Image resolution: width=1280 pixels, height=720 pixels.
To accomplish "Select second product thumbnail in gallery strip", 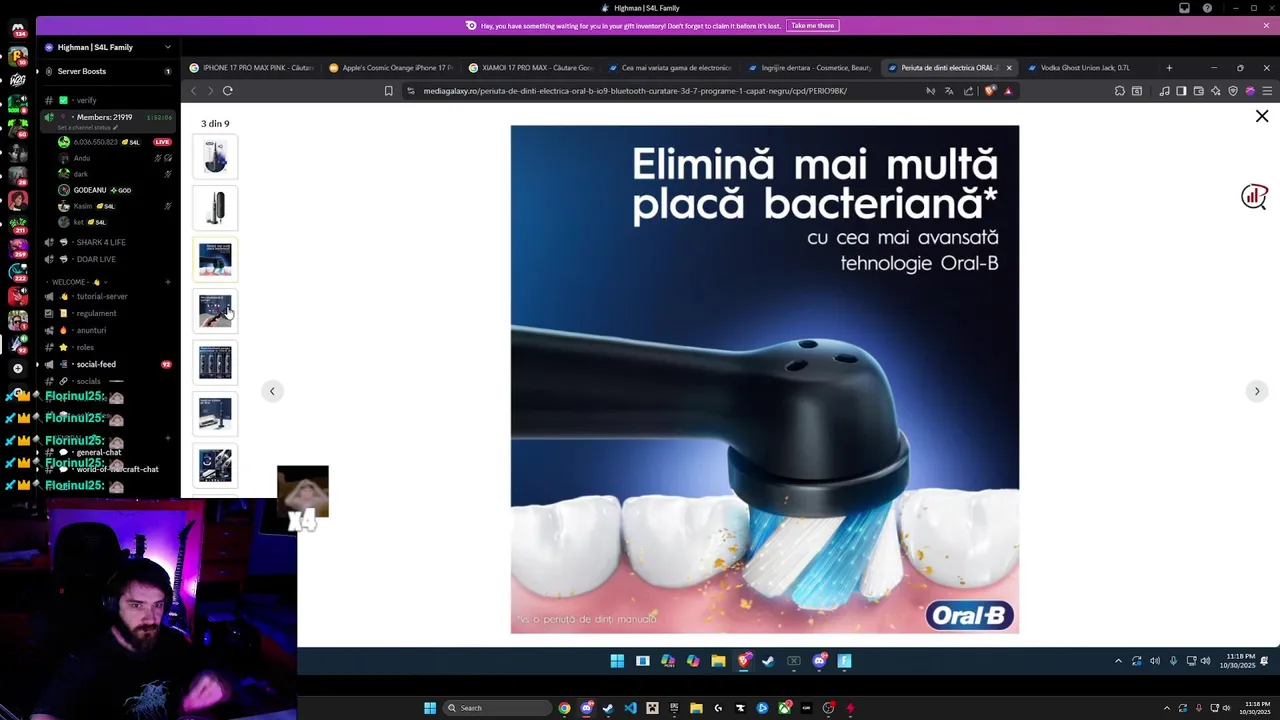I will click(215, 208).
